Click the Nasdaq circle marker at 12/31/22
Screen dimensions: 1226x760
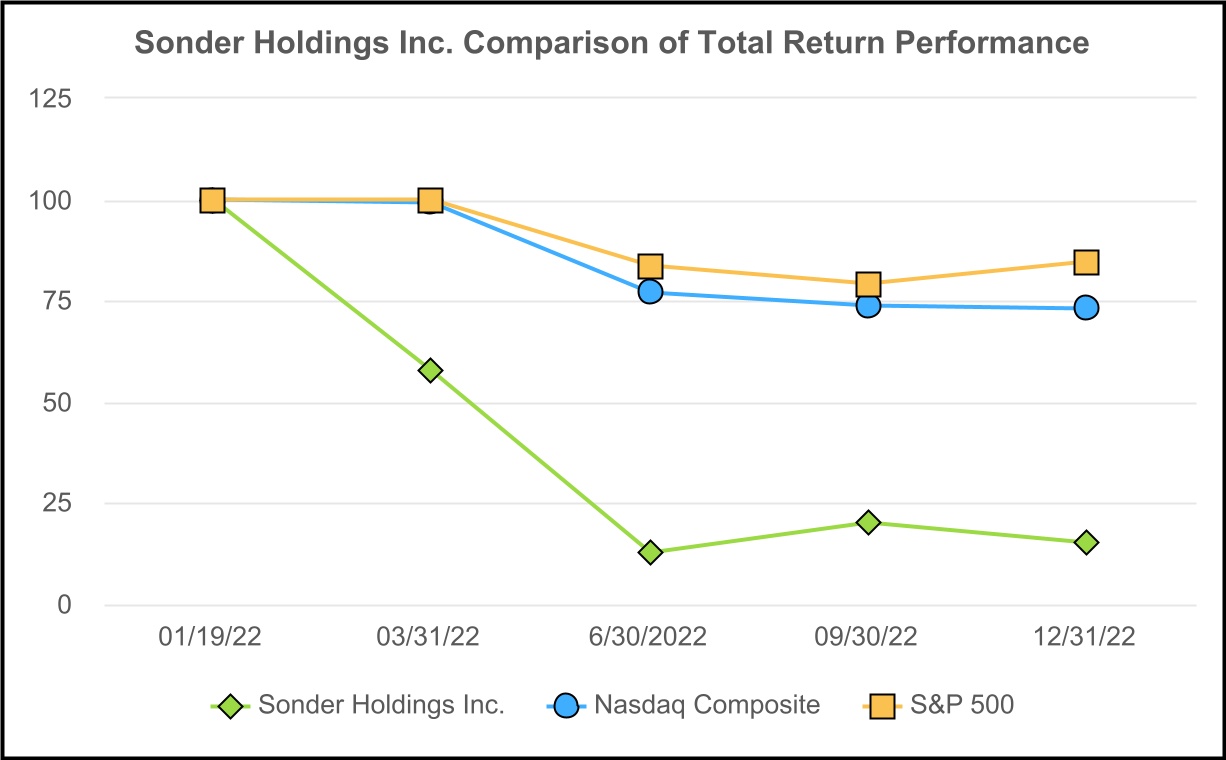coord(1087,307)
